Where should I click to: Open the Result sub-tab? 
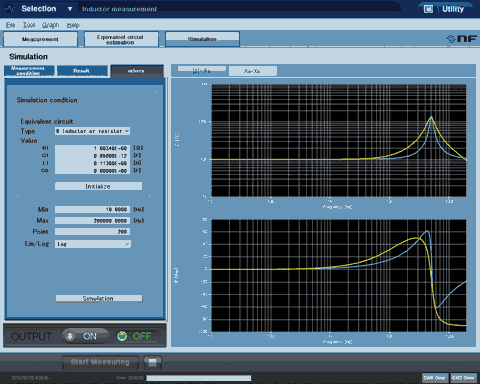click(82, 71)
